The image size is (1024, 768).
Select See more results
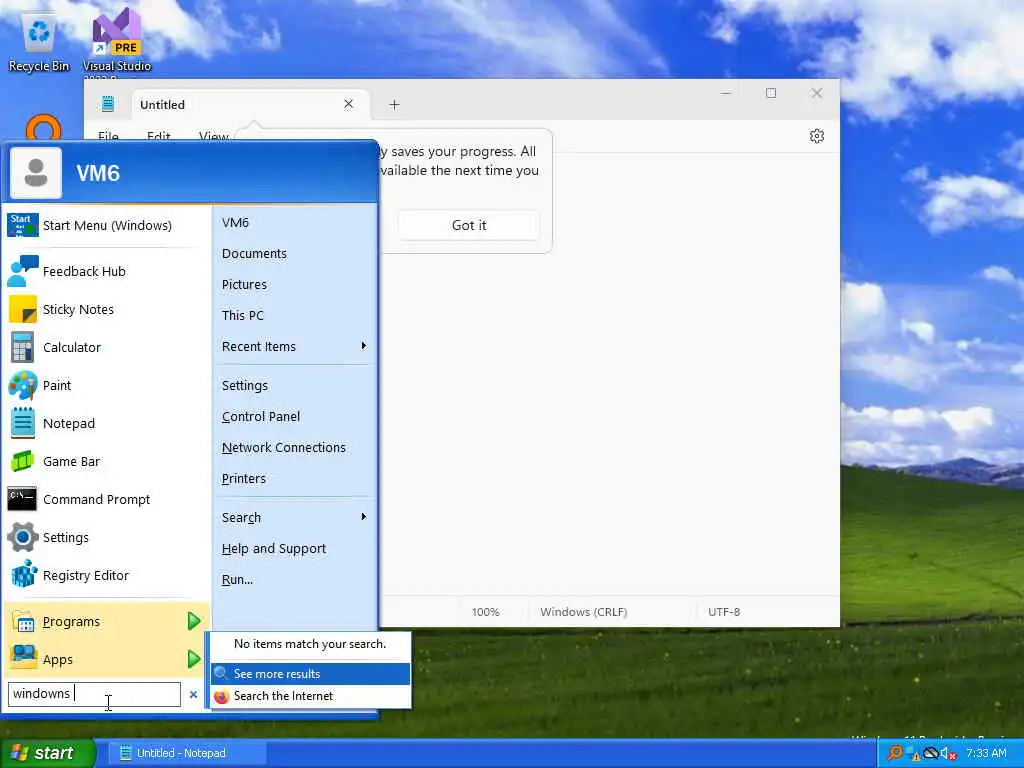[310, 673]
